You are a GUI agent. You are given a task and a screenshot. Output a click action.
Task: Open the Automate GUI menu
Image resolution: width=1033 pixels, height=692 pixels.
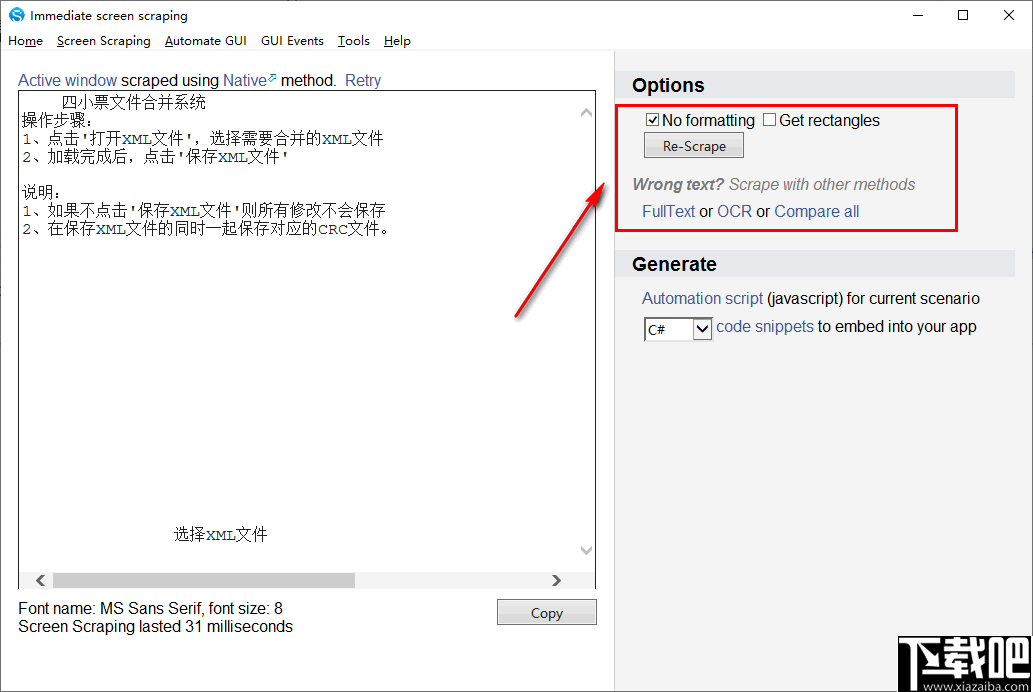point(205,41)
